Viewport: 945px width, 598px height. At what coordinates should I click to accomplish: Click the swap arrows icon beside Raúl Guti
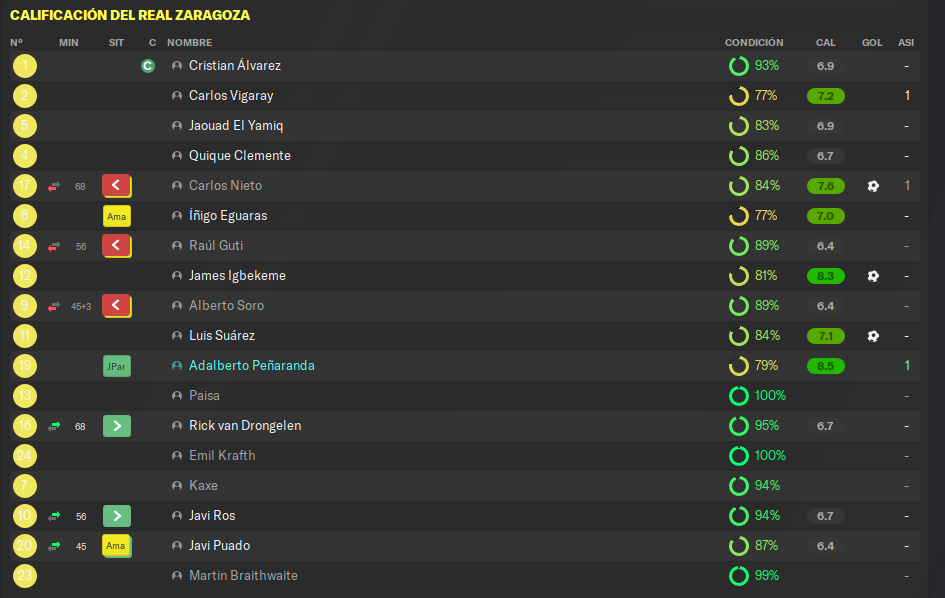click(x=54, y=246)
